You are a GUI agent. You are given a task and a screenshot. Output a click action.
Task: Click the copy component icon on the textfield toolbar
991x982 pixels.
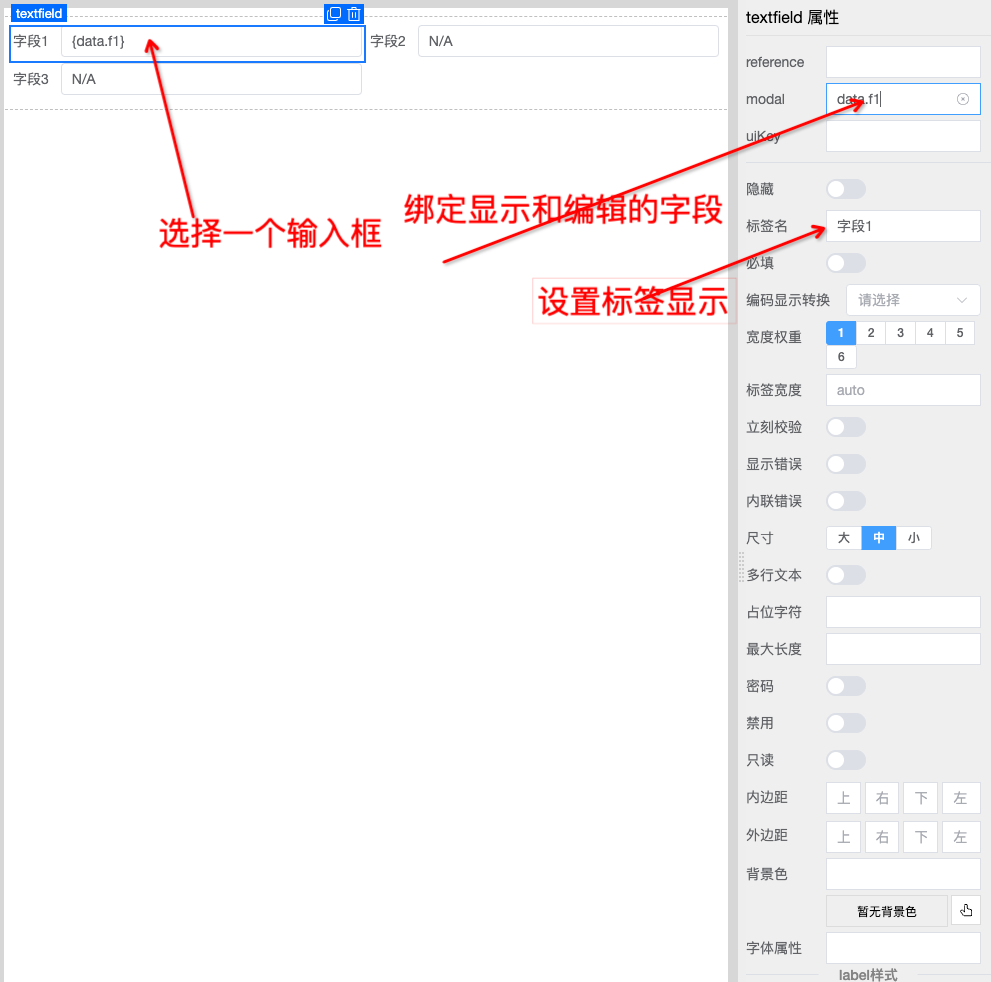(x=334, y=13)
